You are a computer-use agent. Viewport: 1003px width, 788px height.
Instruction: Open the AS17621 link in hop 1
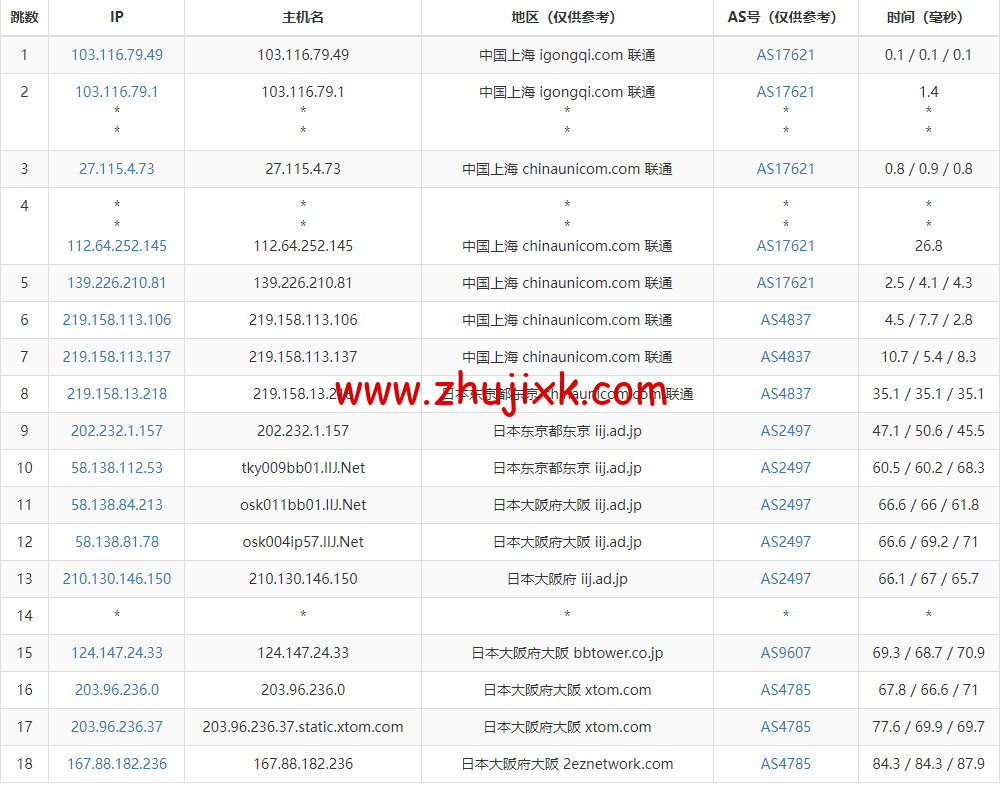[785, 54]
